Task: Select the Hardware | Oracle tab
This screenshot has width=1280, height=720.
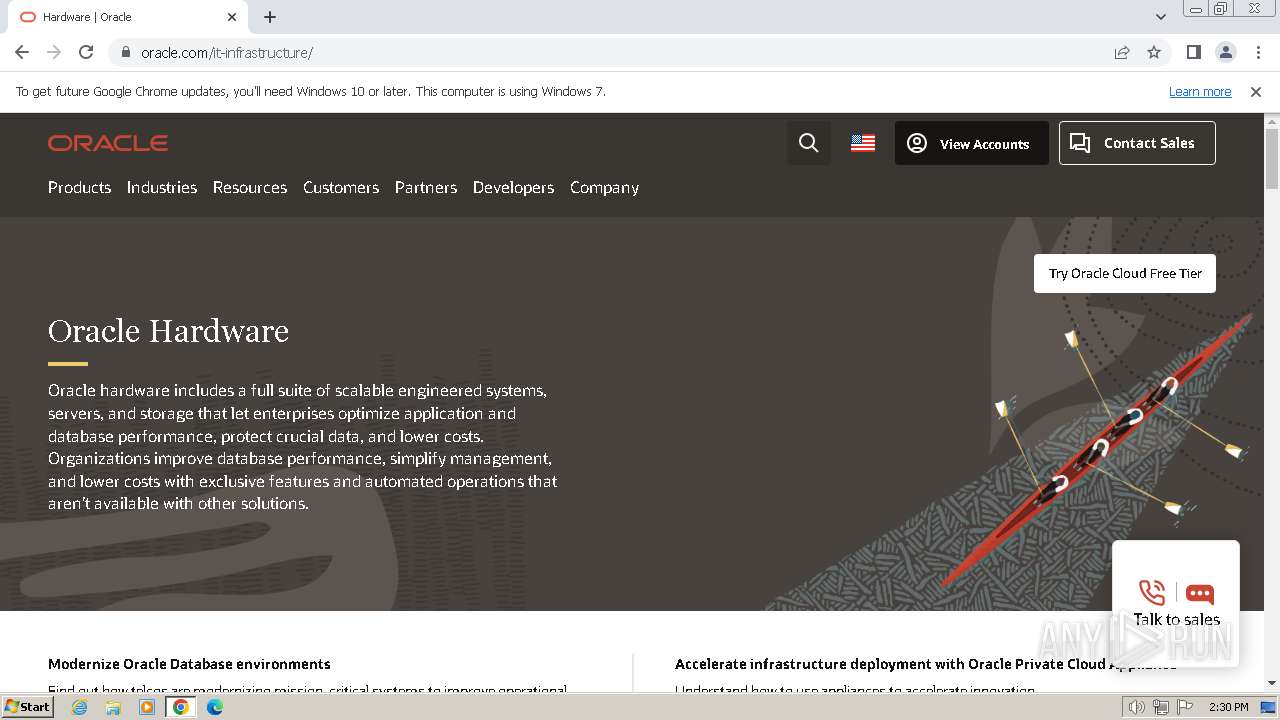Action: pos(128,17)
